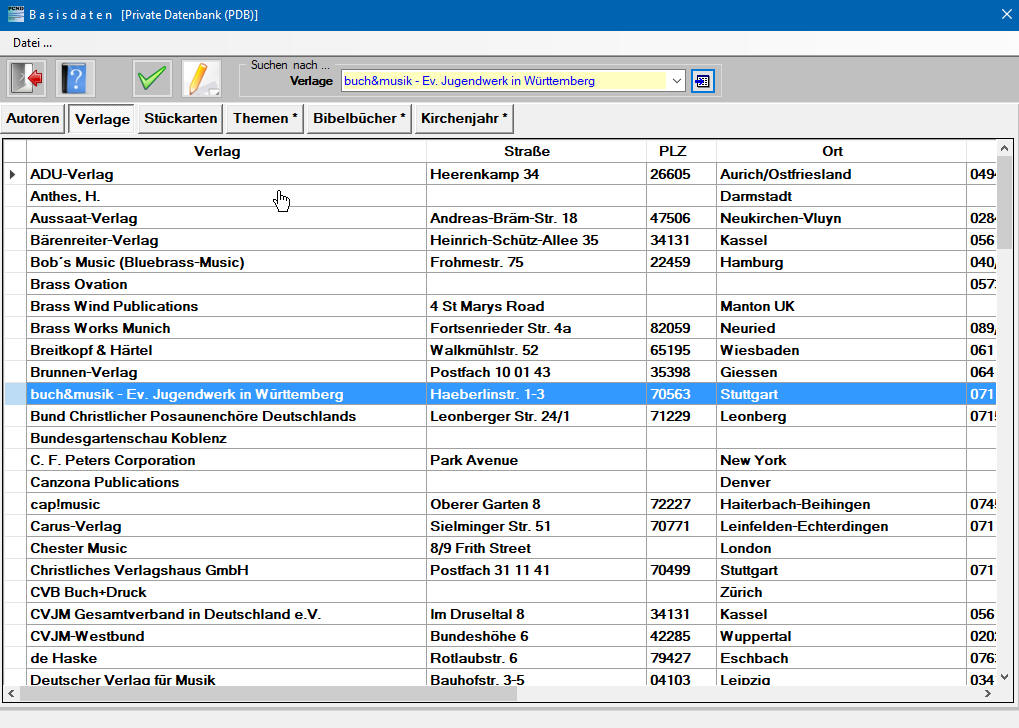Click the 8/9 Frith Street cell
Viewport: 1019px width, 728px height.
pyautogui.click(x=536, y=549)
